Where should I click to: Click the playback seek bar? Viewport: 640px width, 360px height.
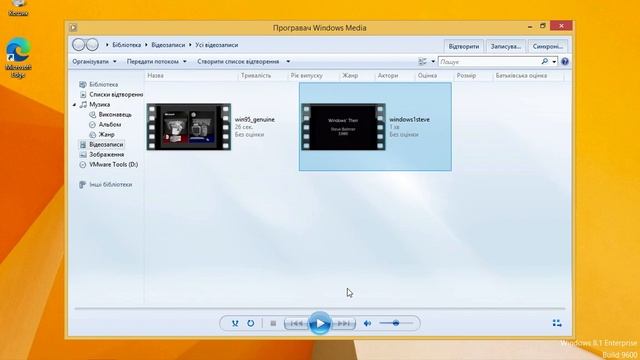[320, 309]
